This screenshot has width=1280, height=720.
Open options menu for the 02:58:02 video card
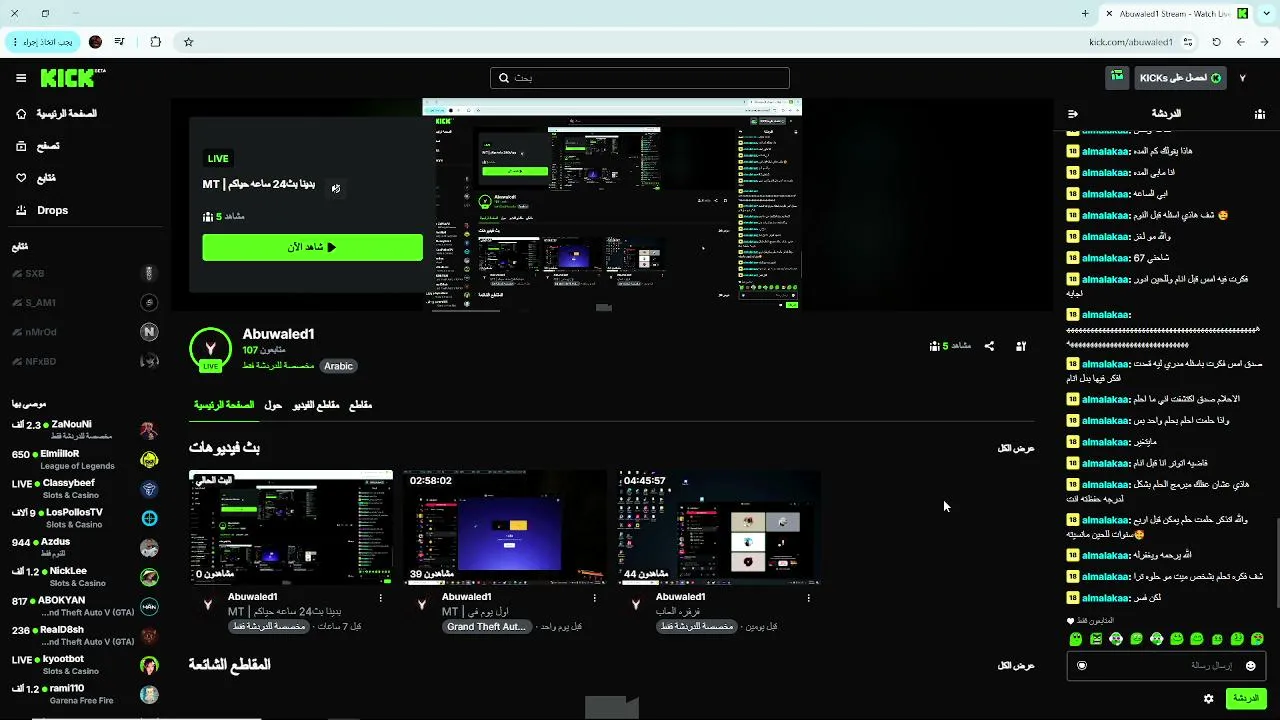click(595, 598)
